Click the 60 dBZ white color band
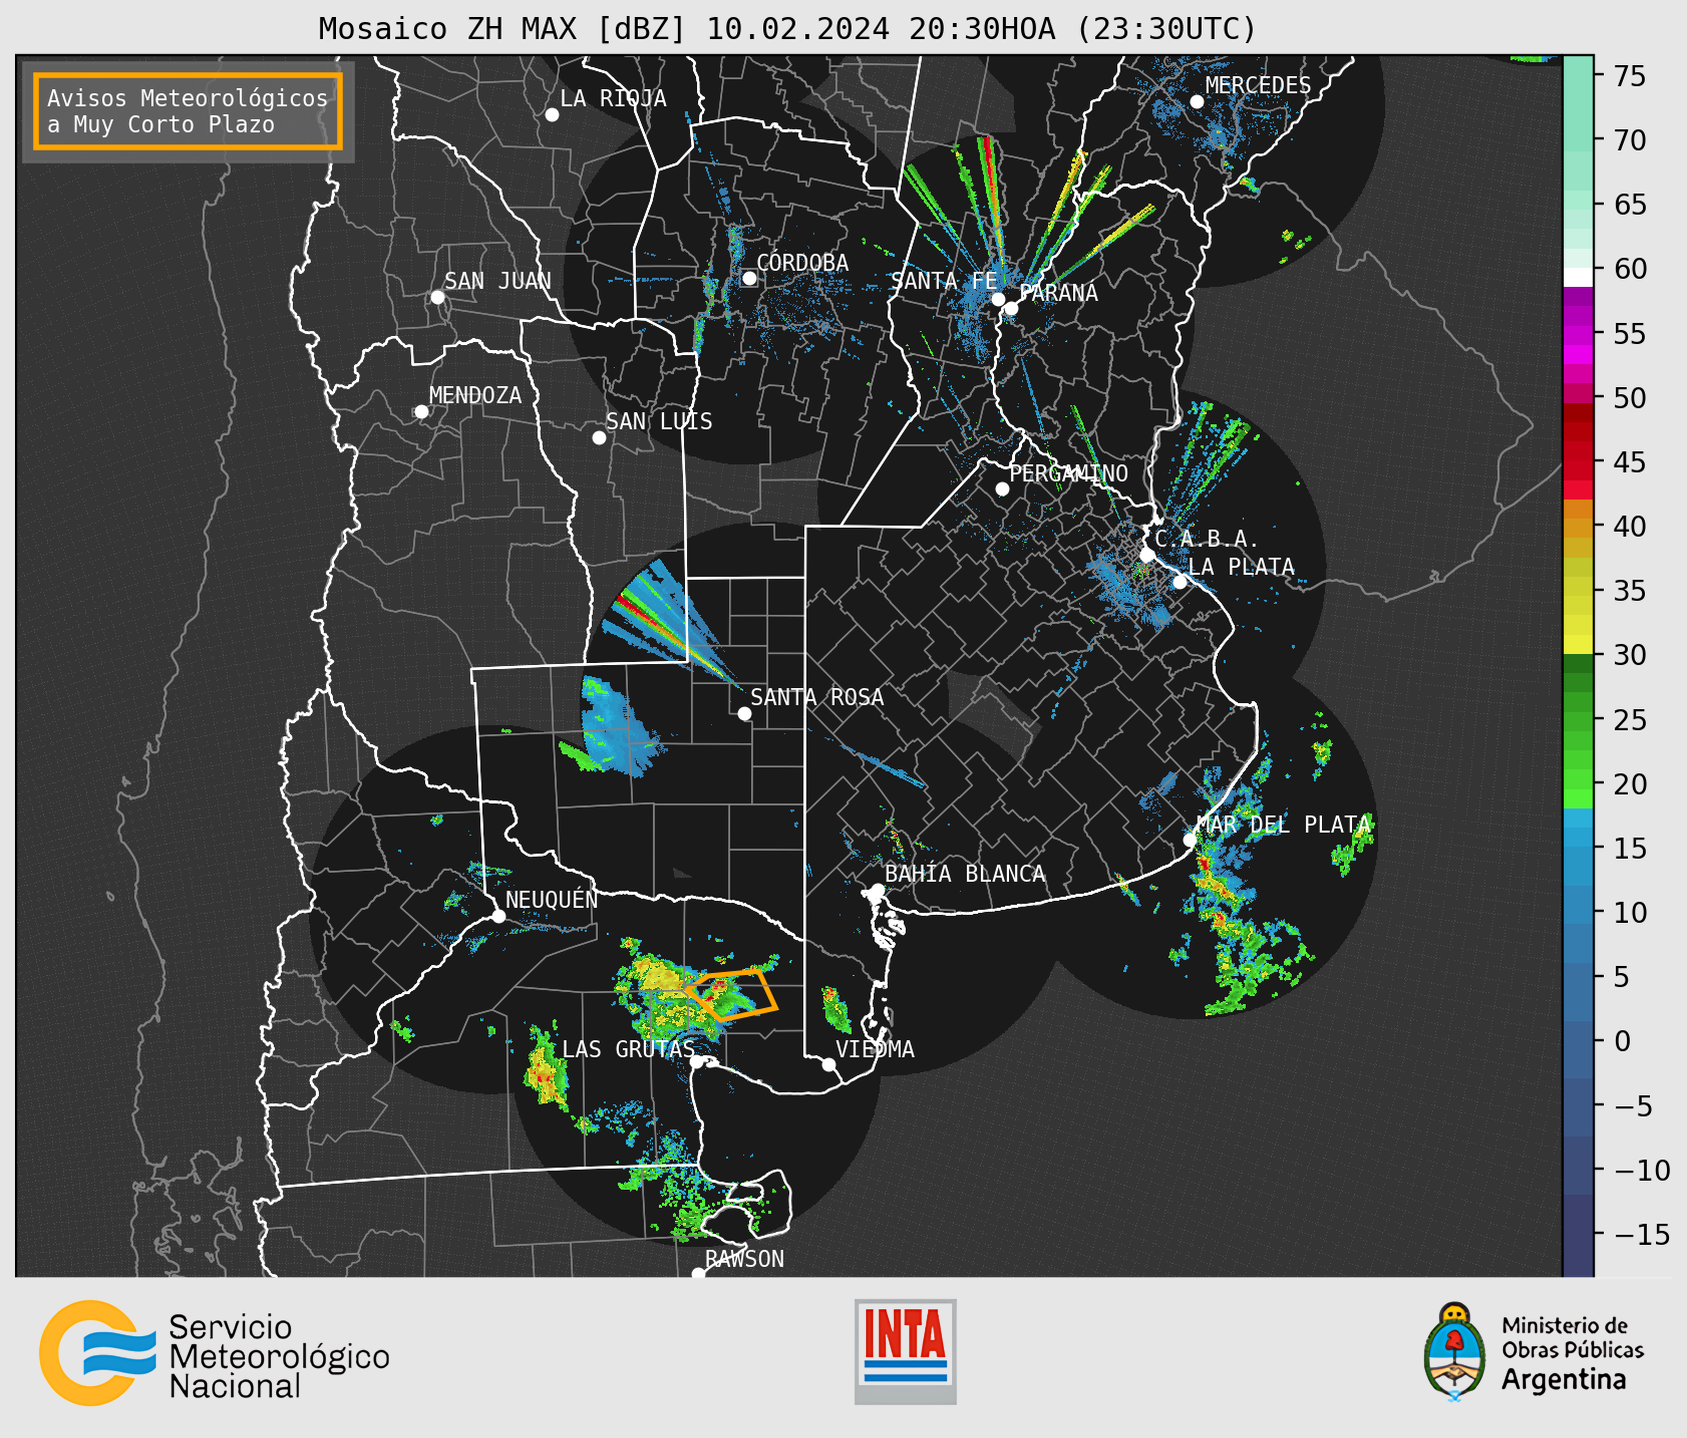The width and height of the screenshot is (1687, 1438). coord(1578,277)
